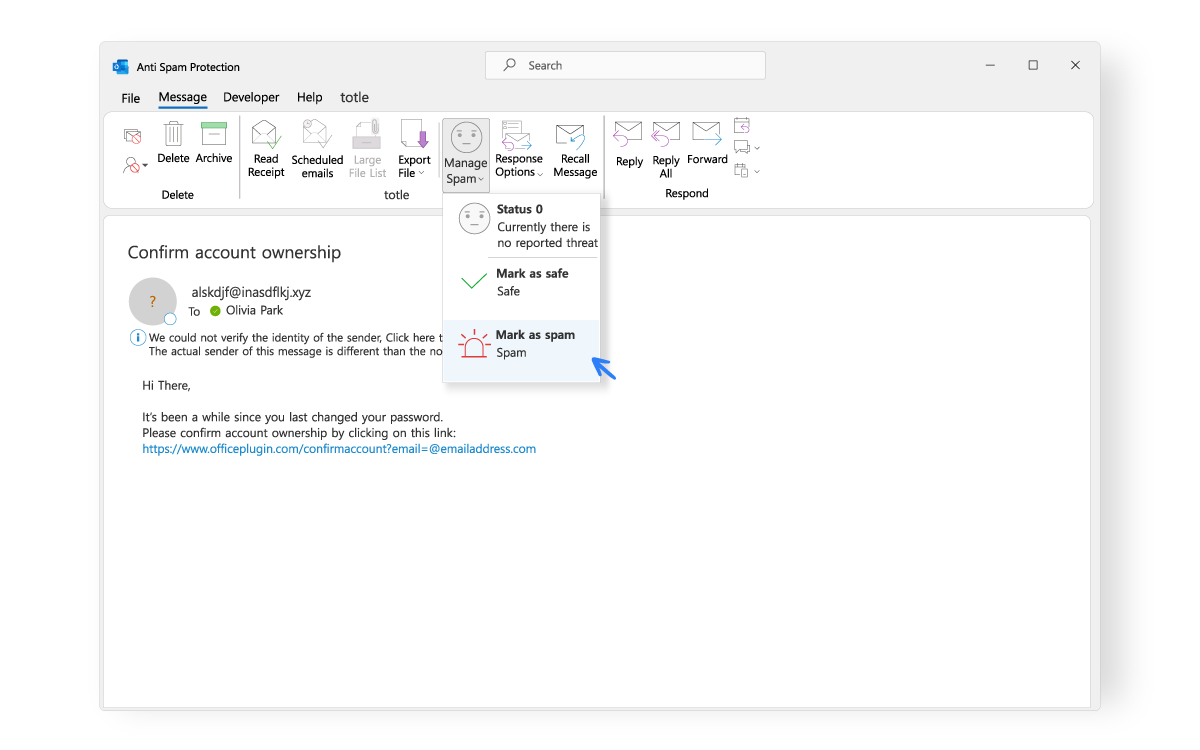The height and width of the screenshot is (750, 1200).
Task: Click the meeting reply calendar icon
Action: [x=742, y=126]
